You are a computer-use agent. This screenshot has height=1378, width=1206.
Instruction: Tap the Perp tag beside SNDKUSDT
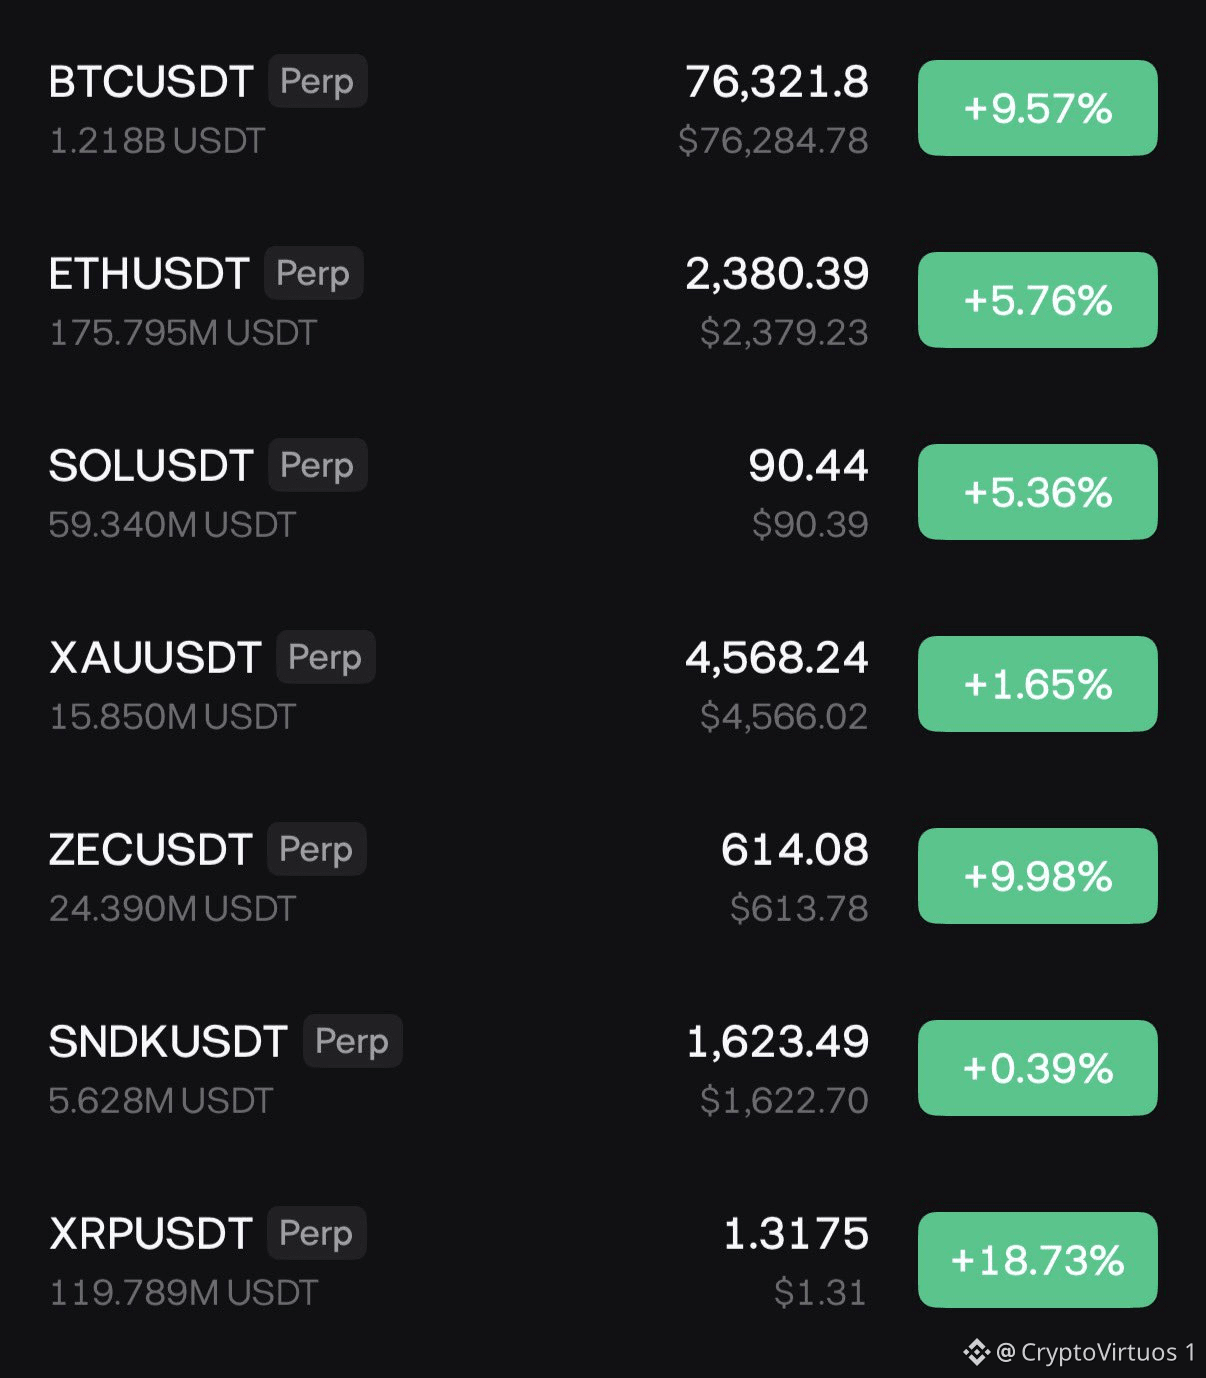(353, 1041)
